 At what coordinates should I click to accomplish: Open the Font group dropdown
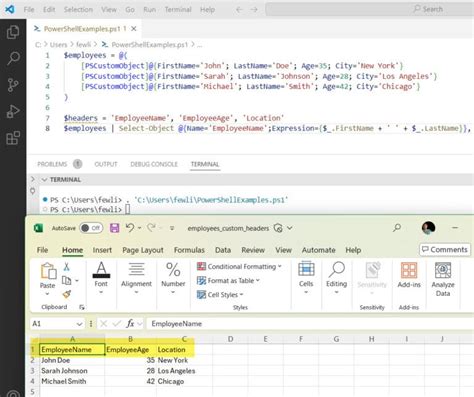click(x=101, y=292)
